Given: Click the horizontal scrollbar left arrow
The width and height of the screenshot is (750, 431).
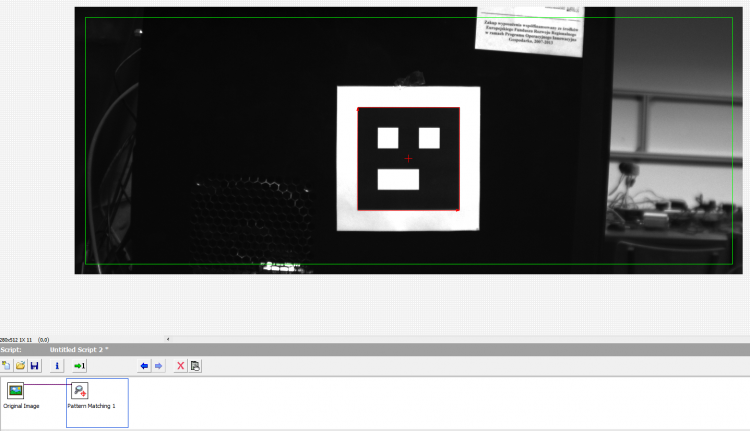Looking at the screenshot, I should click(168, 339).
